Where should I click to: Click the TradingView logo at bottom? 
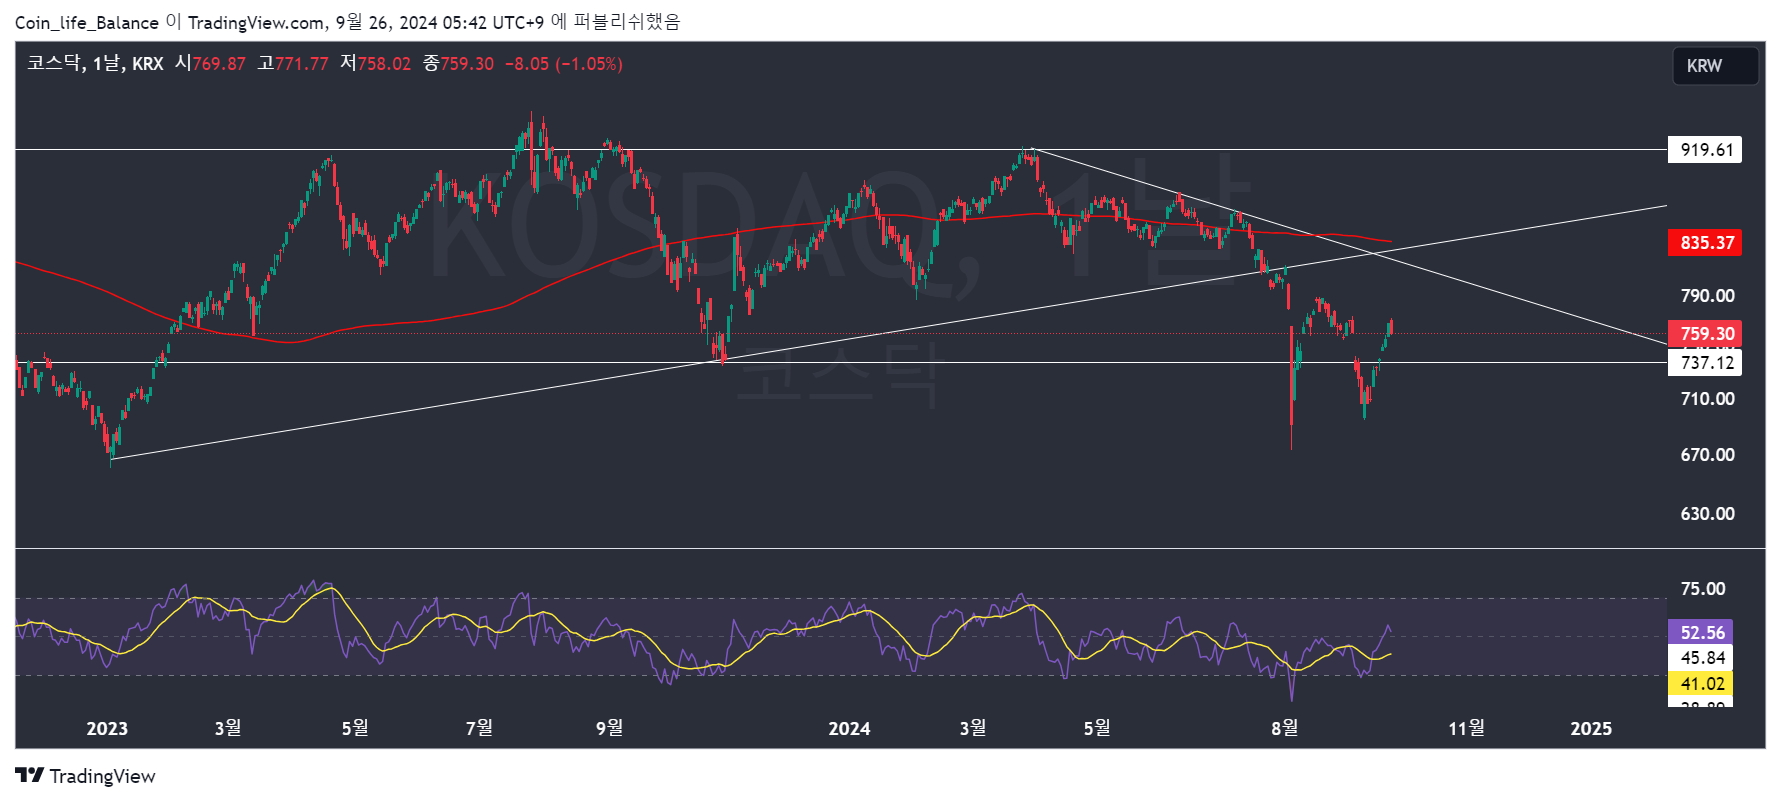tap(85, 776)
